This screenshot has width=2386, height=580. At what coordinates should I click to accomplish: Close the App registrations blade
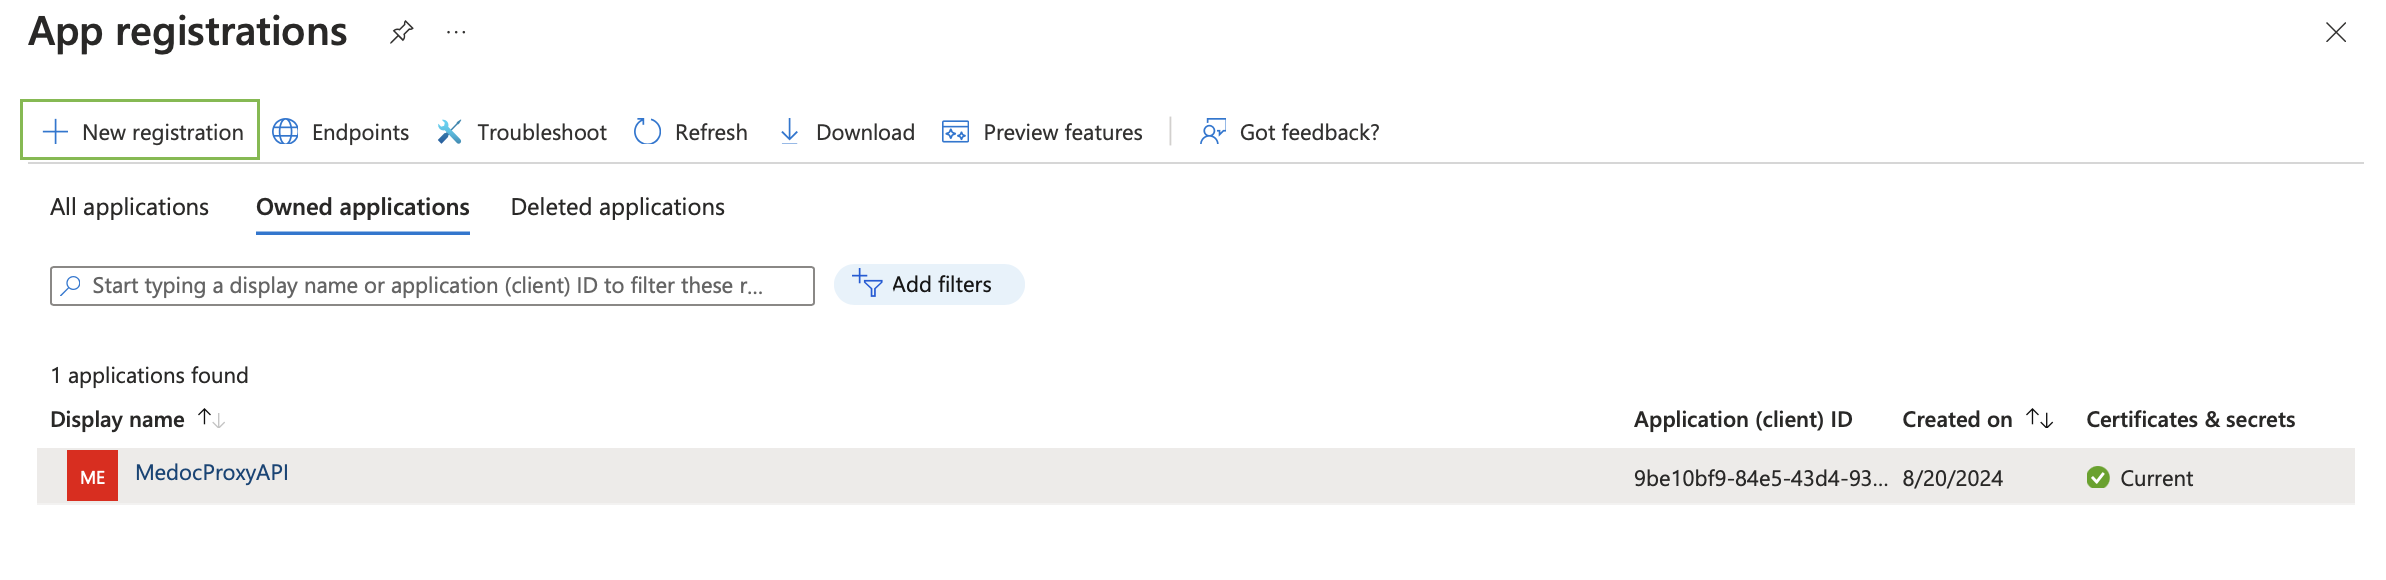tap(2336, 33)
